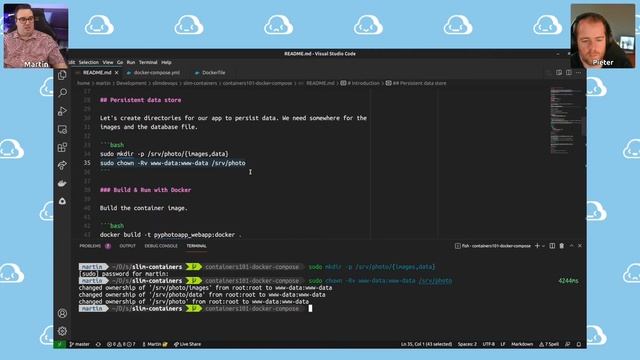Image resolution: width=640 pixels, height=360 pixels.
Task: Open notifications bell in status bar
Action: pyautogui.click(x=578, y=344)
